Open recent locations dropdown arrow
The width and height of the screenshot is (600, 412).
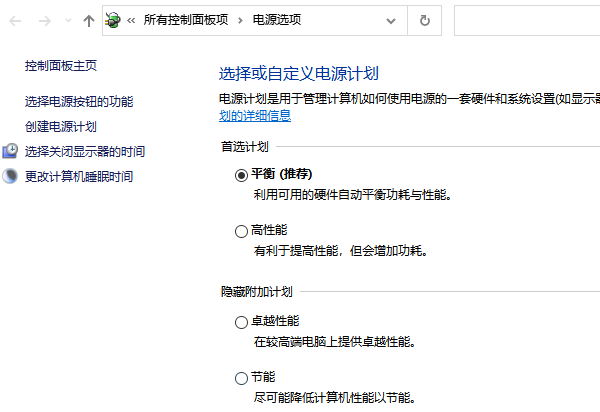point(68,21)
